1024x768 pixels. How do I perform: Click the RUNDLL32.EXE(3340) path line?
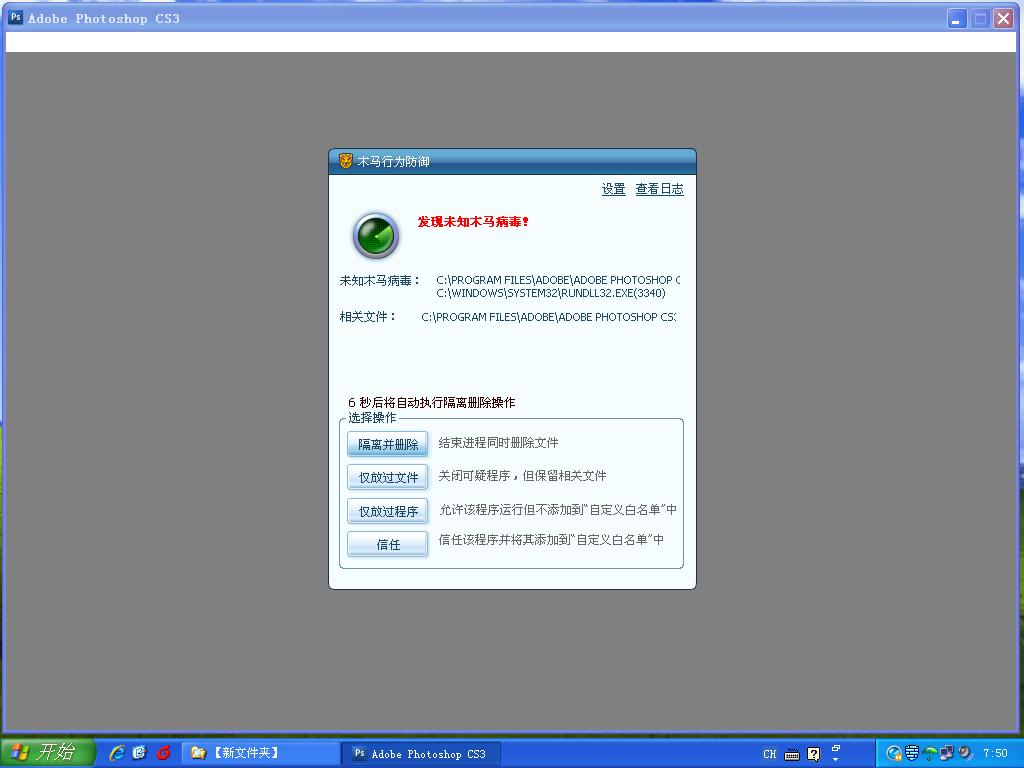(551, 293)
